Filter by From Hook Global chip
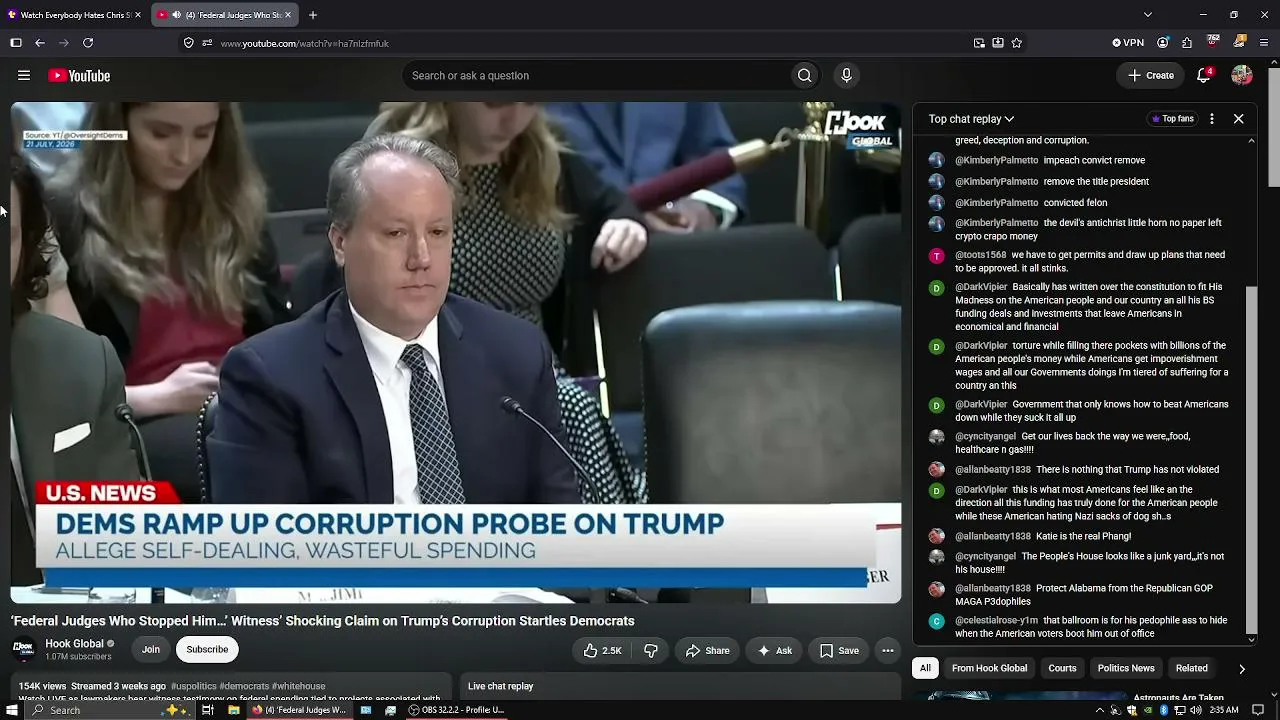 989,668
